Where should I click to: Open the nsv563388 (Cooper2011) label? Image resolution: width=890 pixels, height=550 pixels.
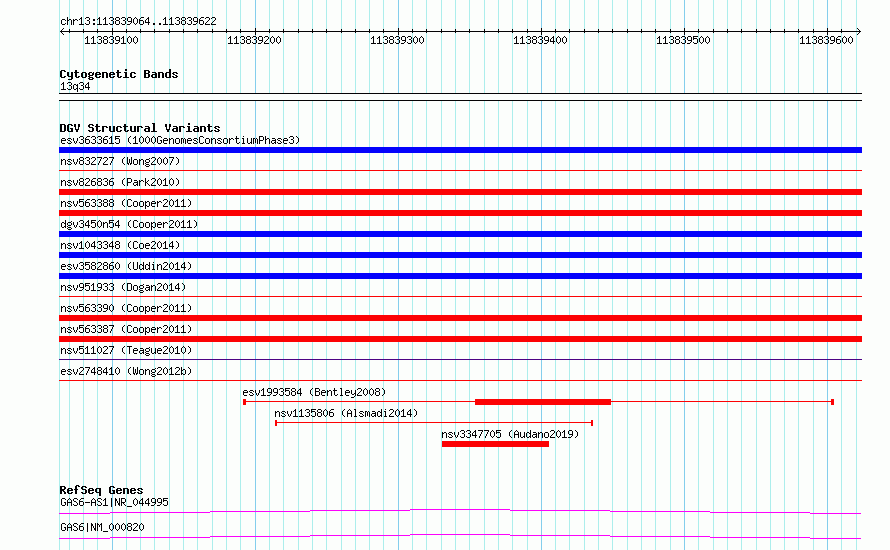(126, 203)
